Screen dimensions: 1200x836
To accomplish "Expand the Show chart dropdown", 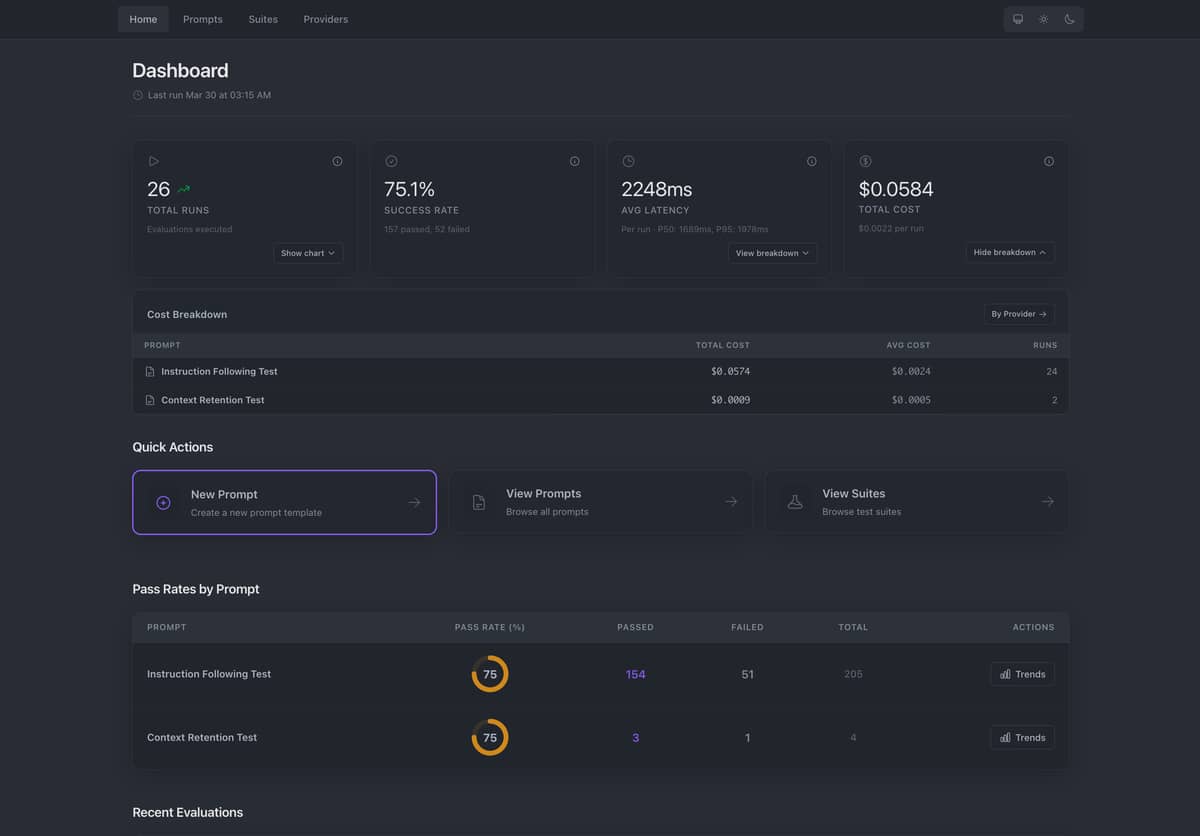I will [x=308, y=253].
